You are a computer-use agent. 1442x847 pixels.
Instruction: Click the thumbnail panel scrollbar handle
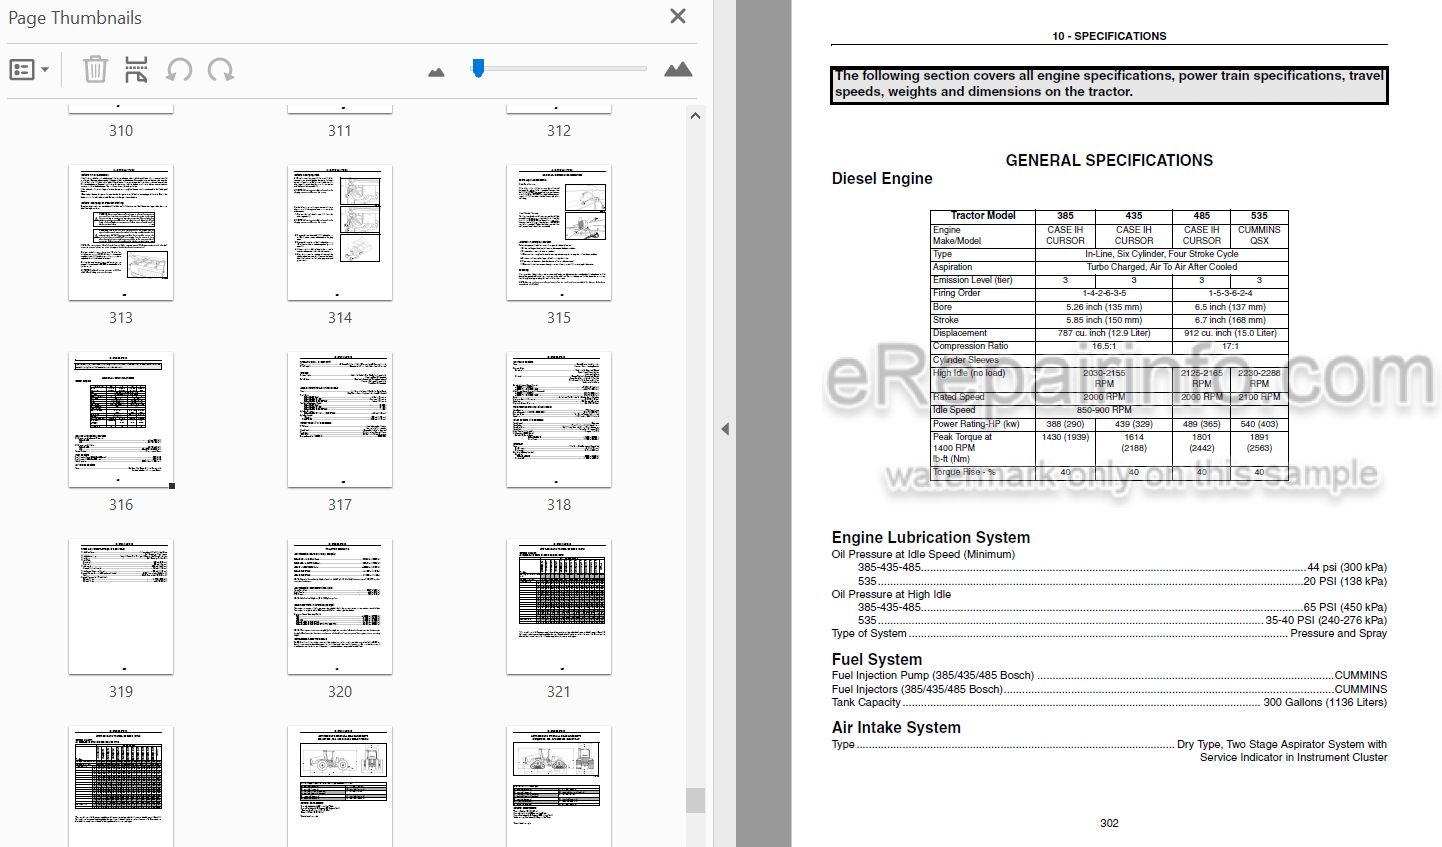(x=695, y=800)
